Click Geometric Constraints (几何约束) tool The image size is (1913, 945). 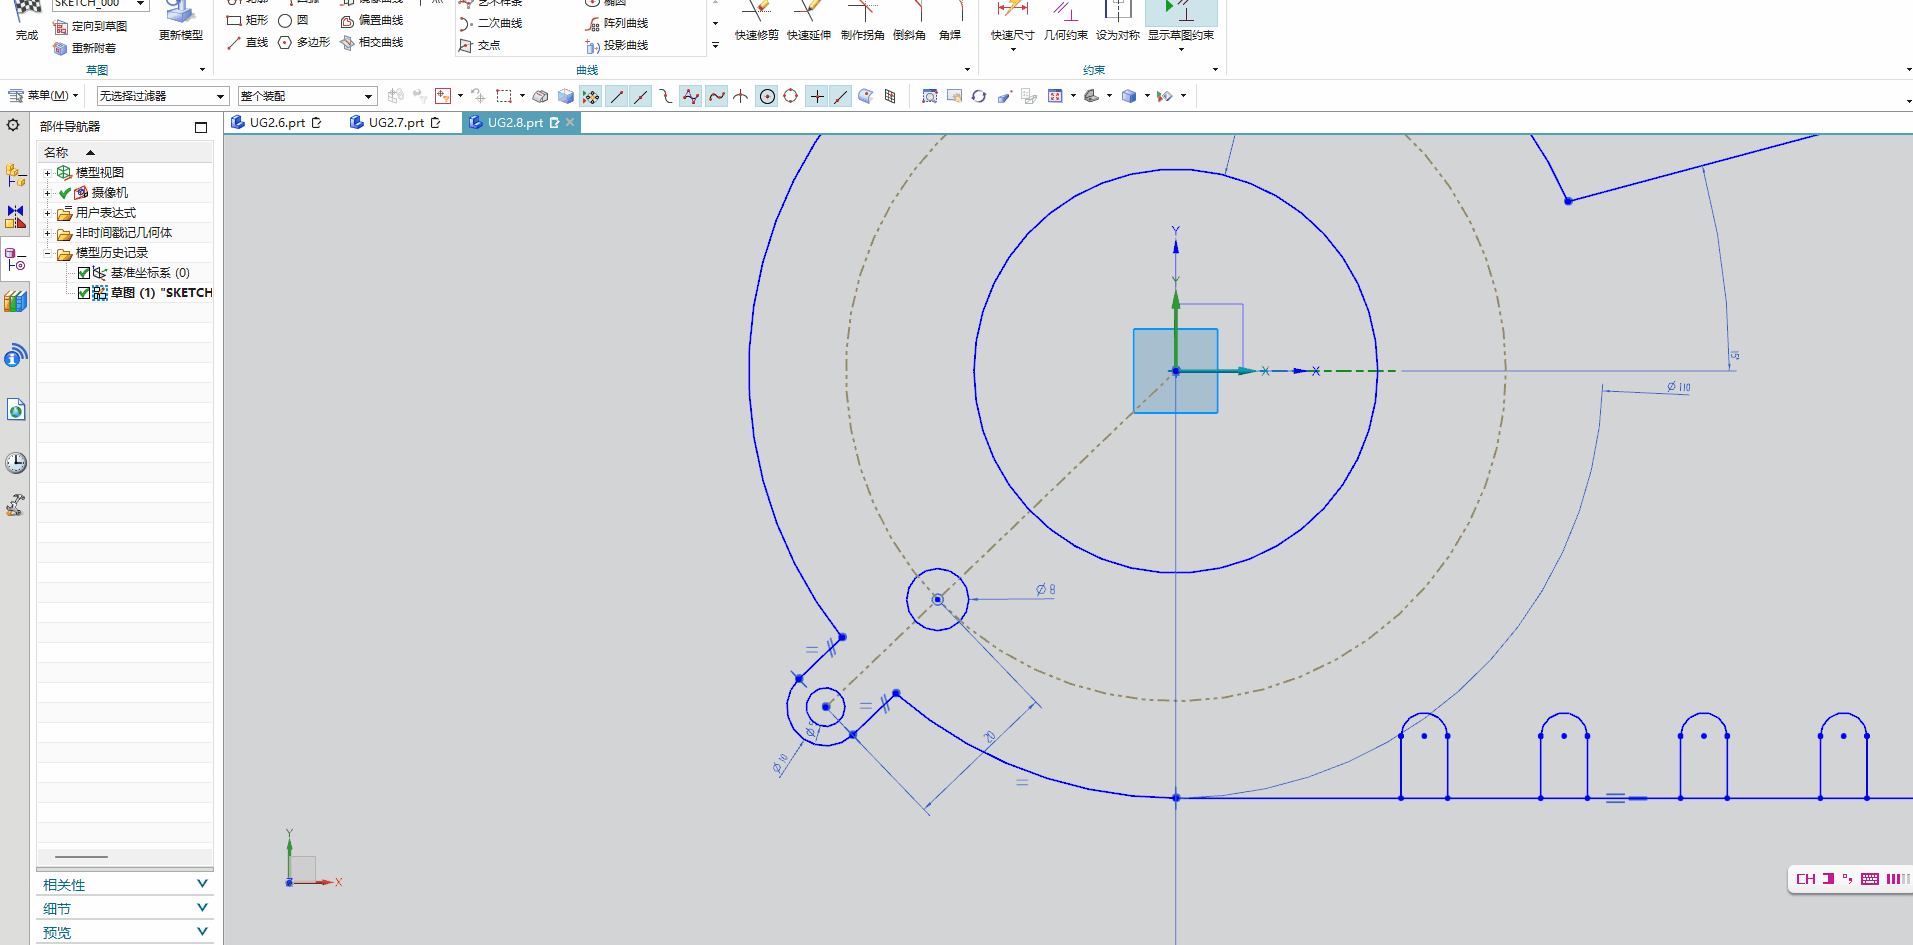click(x=1065, y=20)
